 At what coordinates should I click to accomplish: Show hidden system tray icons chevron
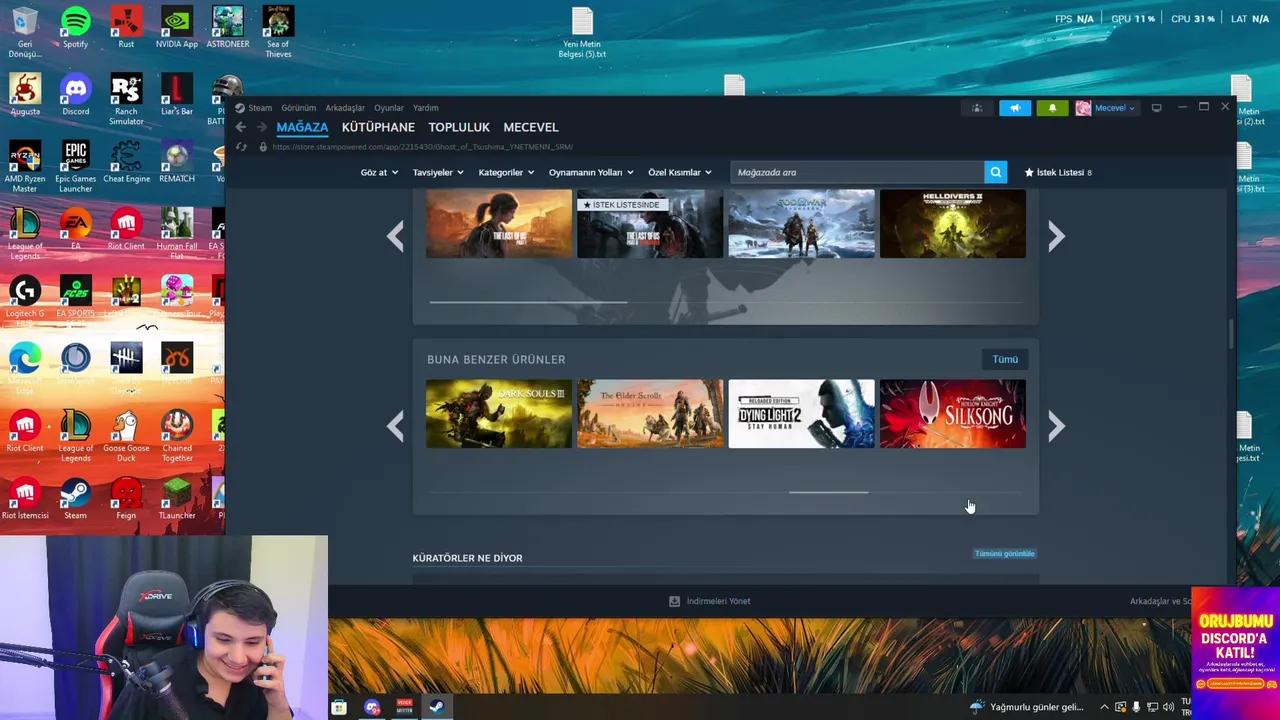click(1104, 707)
